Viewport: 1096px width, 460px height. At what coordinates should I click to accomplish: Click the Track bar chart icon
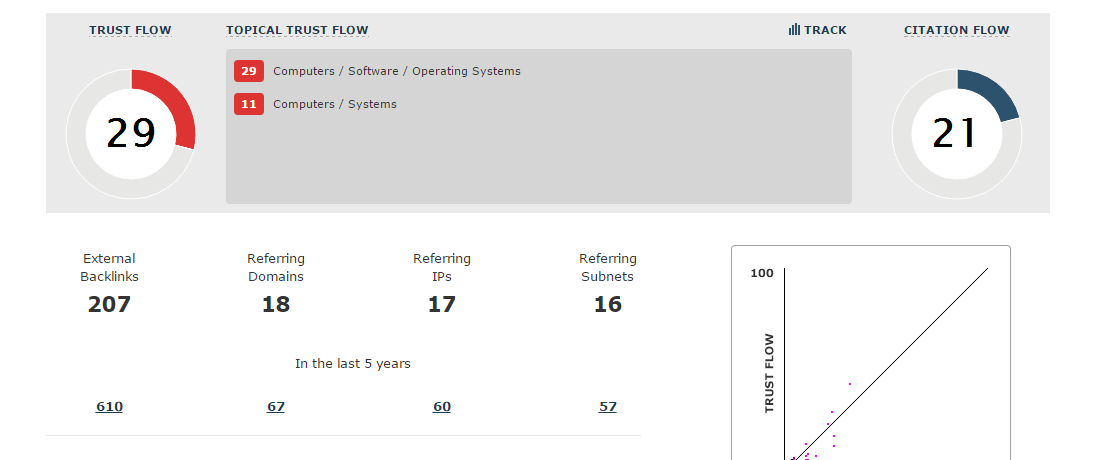(x=794, y=30)
